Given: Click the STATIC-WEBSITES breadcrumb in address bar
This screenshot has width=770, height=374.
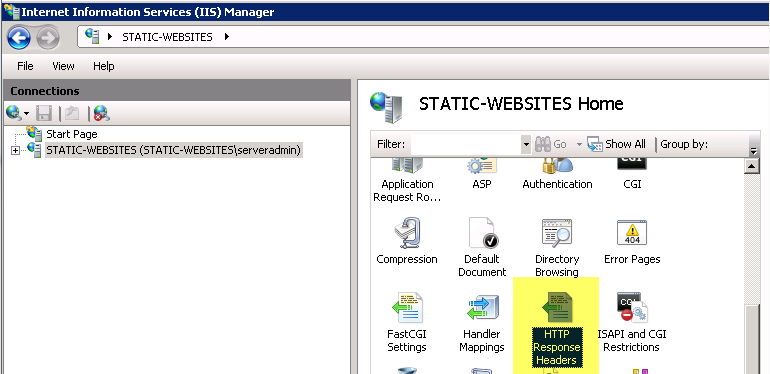Looking at the screenshot, I should click(167, 37).
